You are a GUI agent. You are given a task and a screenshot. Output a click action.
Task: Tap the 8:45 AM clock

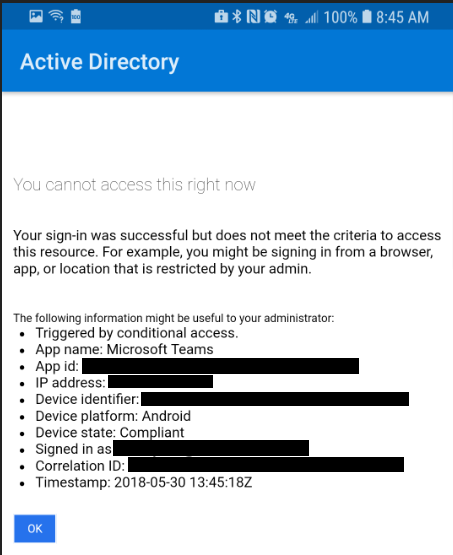402,17
